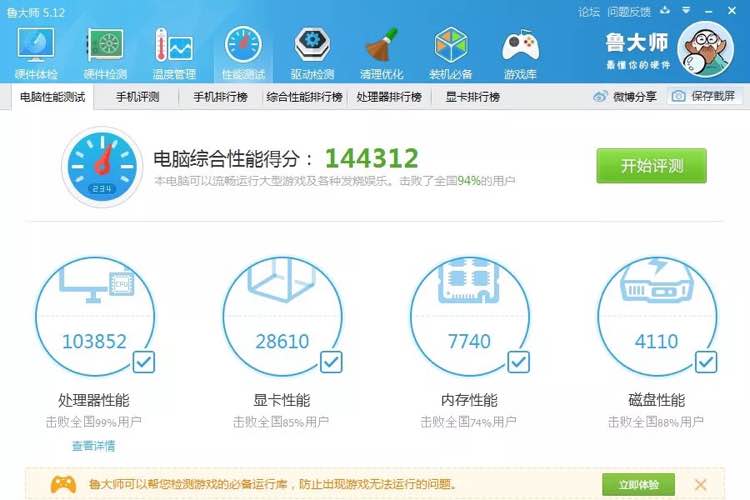Dismiss the game library banner with X
750x500 pixels.
701,485
